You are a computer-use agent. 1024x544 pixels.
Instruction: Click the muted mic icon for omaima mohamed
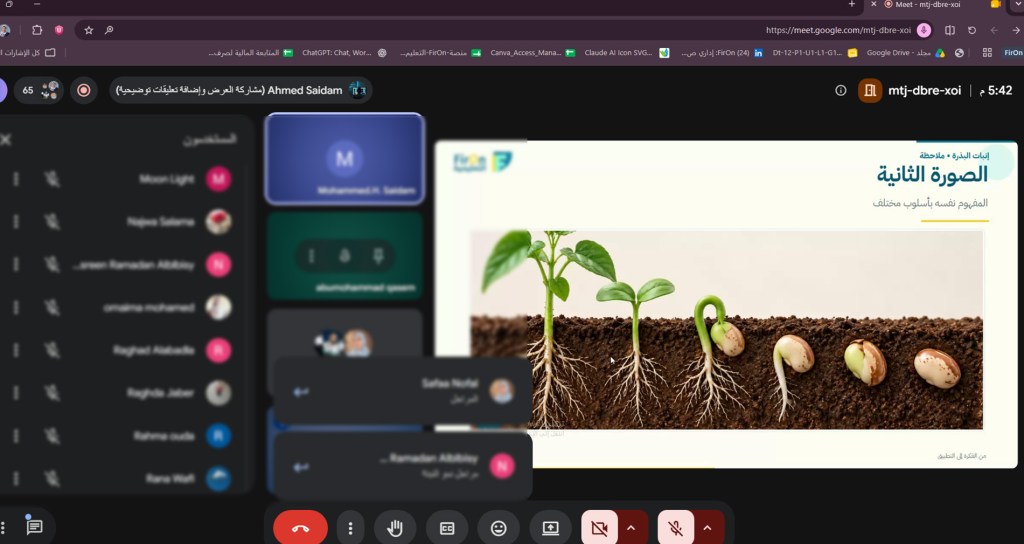pos(52,308)
